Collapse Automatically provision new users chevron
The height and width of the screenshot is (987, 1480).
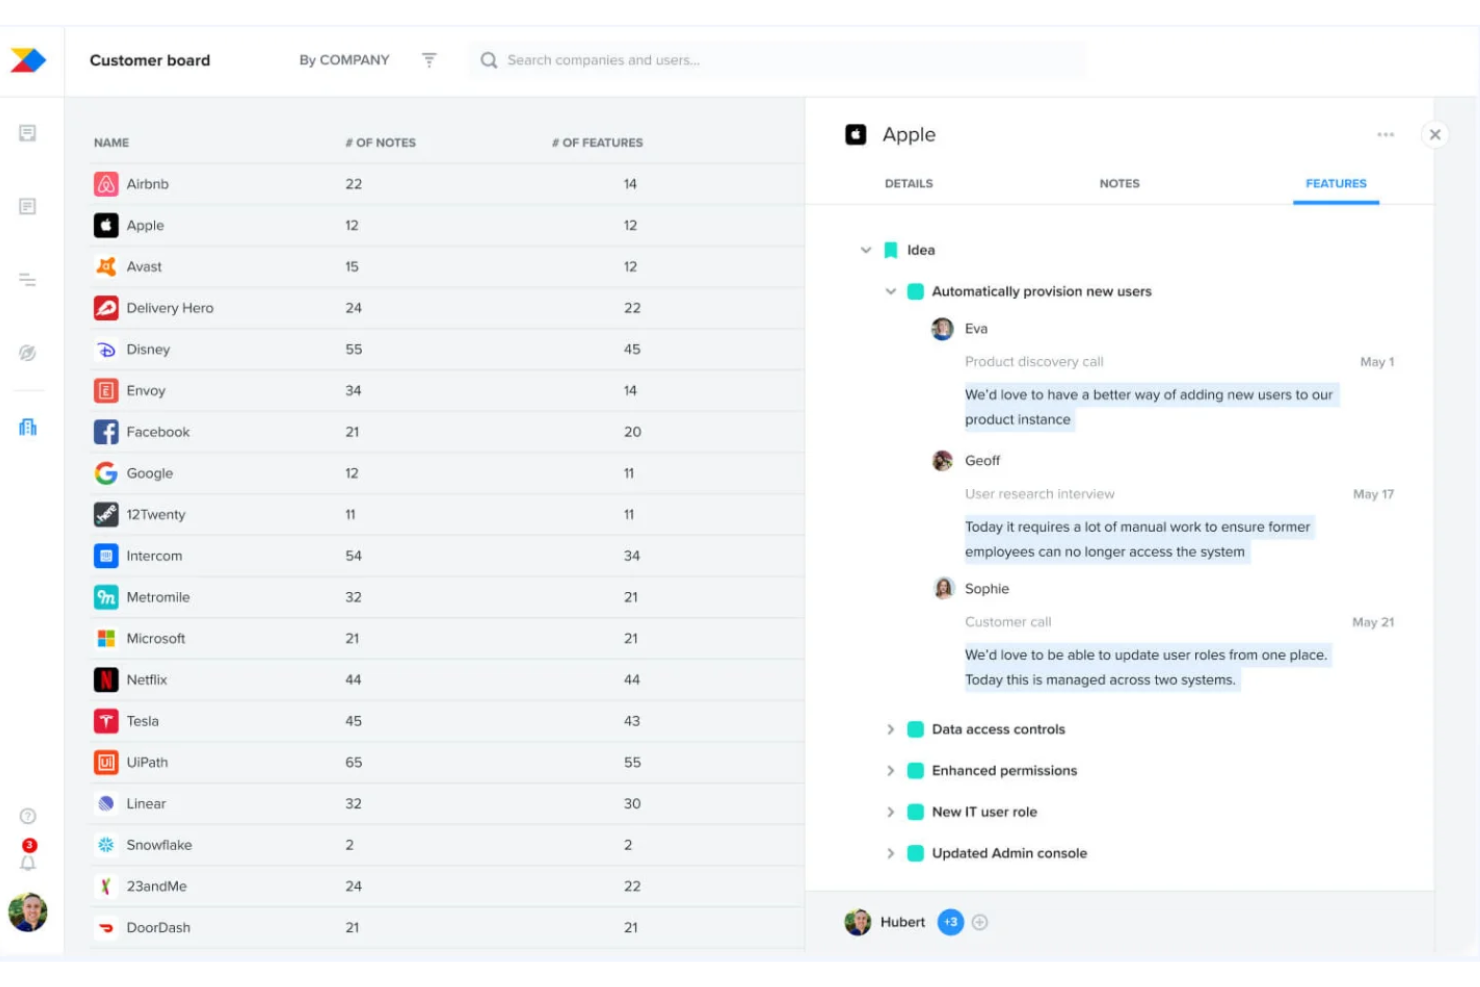[x=890, y=291]
